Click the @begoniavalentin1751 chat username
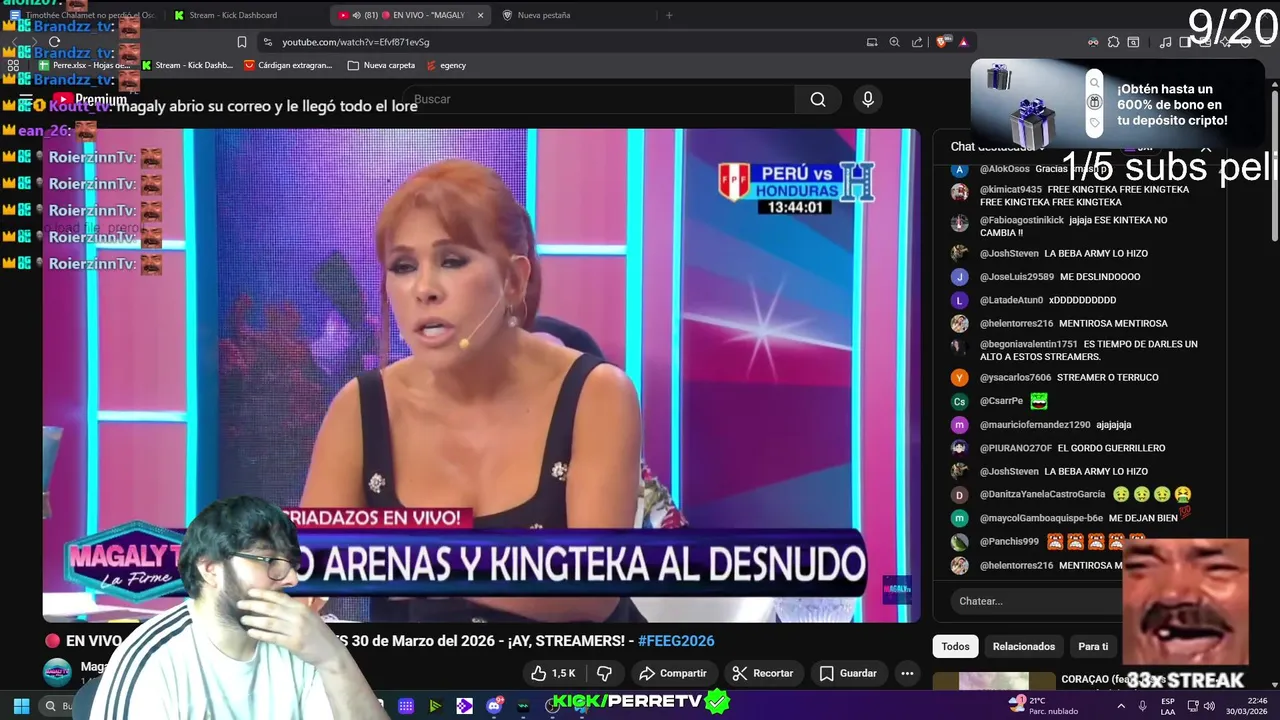The width and height of the screenshot is (1280, 720). 1028,344
